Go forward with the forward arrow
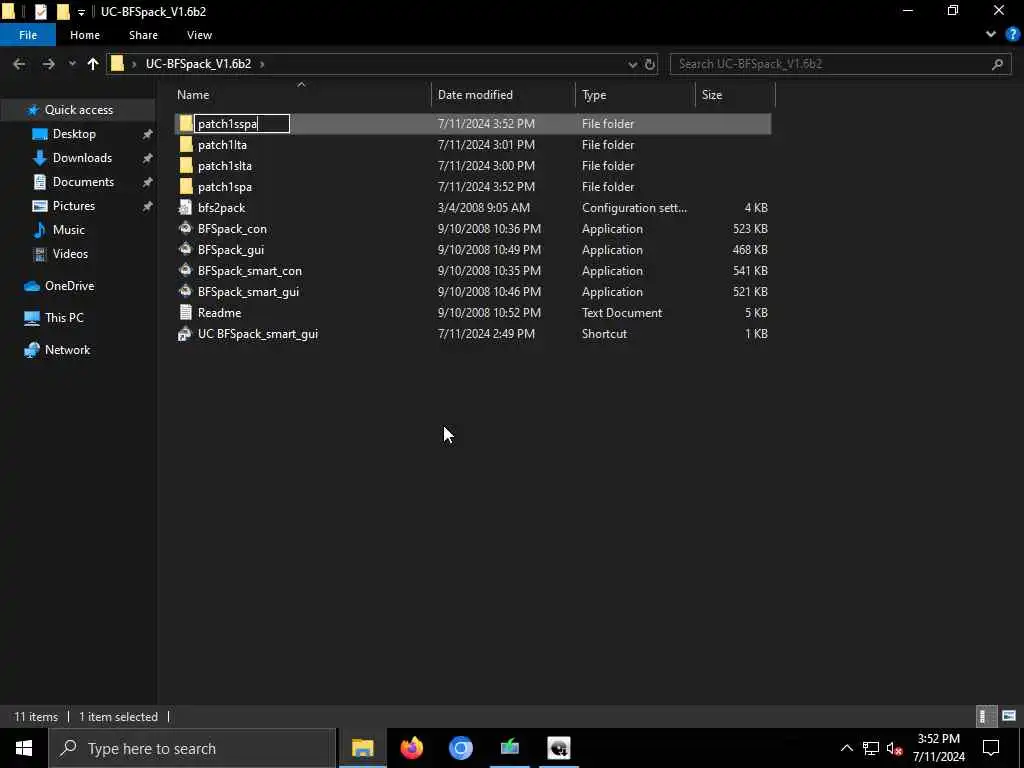The image size is (1024, 768). [48, 64]
